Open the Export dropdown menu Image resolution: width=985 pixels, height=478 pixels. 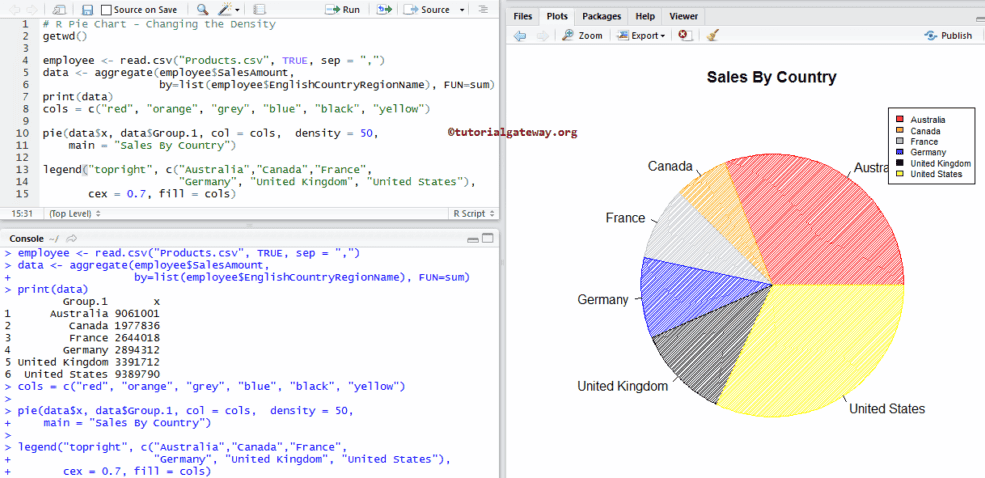(x=641, y=35)
